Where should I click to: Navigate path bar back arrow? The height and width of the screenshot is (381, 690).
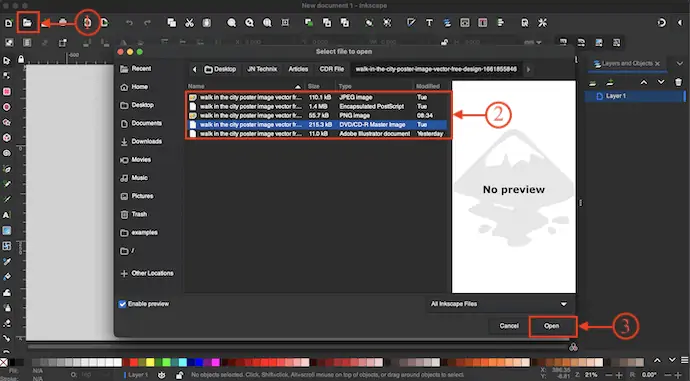pos(195,70)
